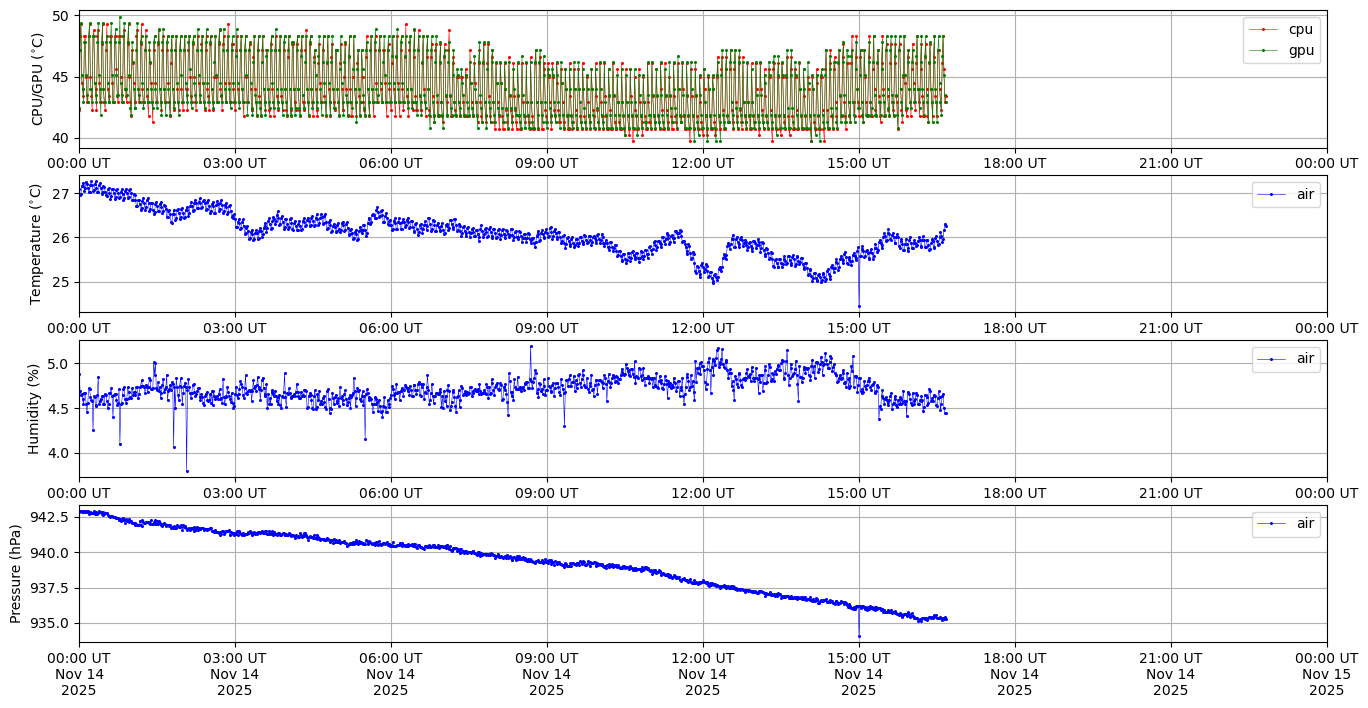Click the 942.5 pressure y-axis tick
The width and height of the screenshot is (1368, 708).
point(49,517)
